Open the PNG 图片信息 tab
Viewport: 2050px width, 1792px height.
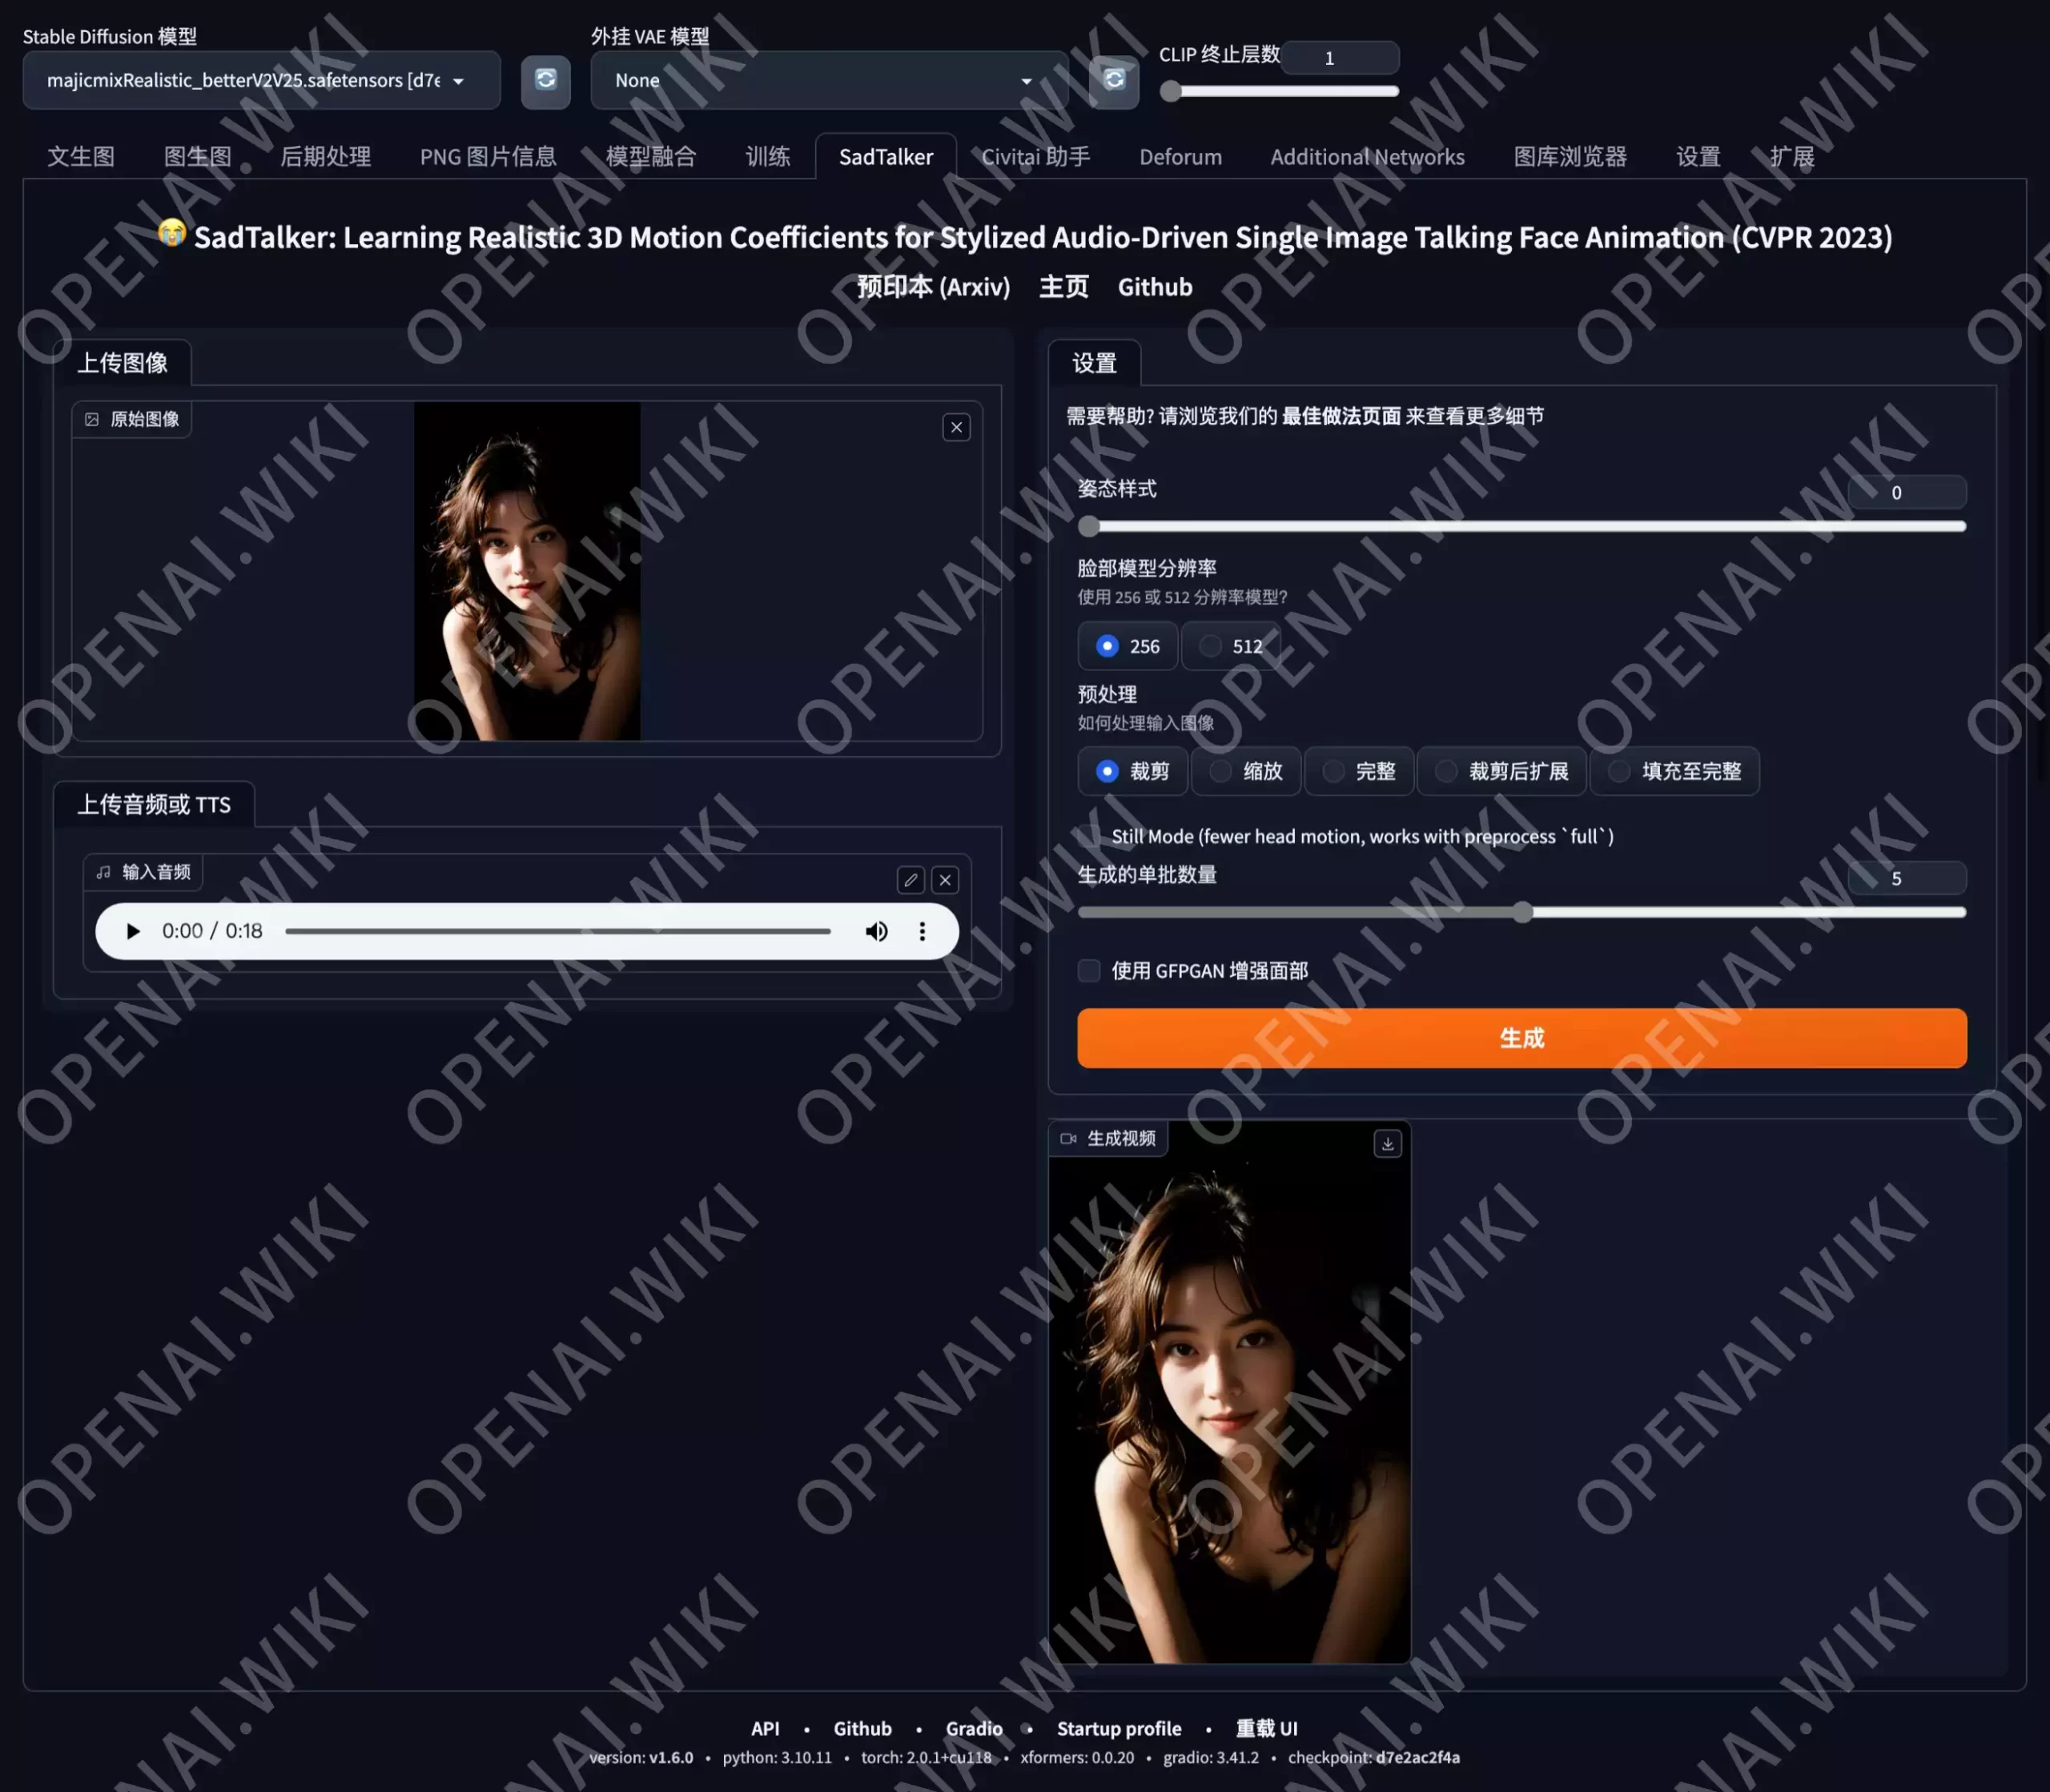[488, 157]
